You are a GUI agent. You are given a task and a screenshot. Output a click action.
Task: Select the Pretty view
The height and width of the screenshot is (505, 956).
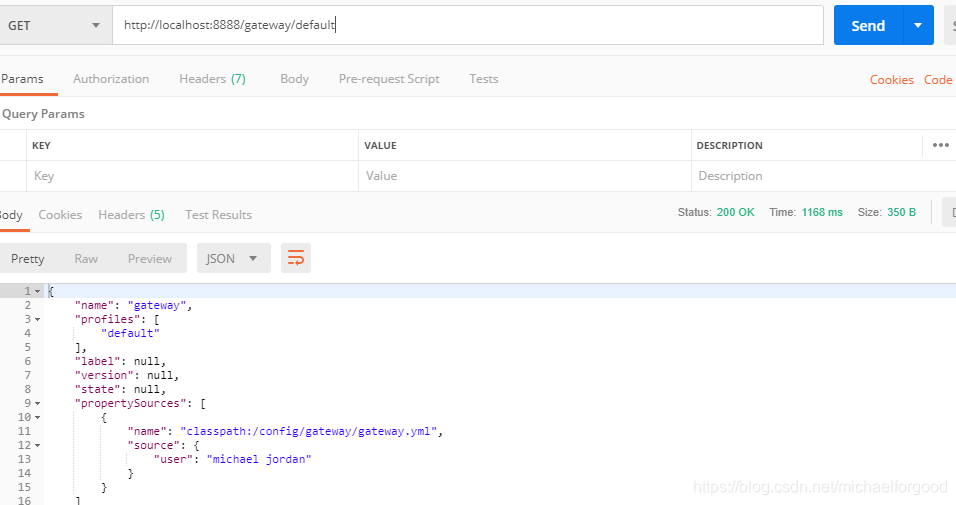[x=27, y=259]
